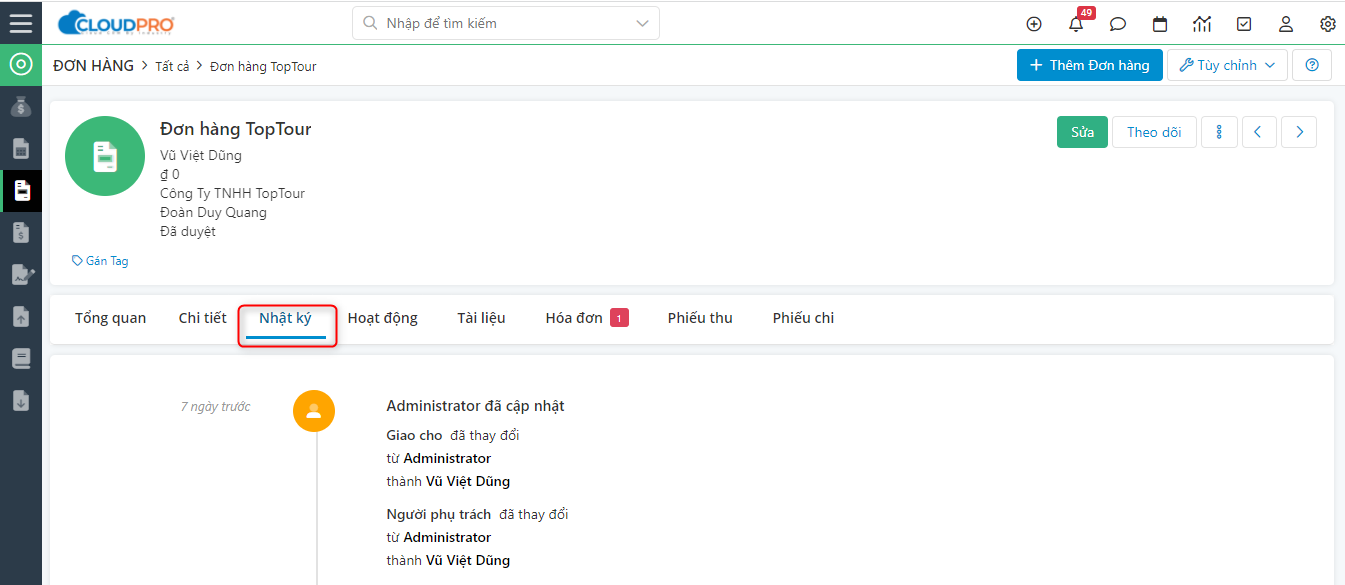1345x585 pixels.
Task: Go to next record arrow
Action: 1299,132
